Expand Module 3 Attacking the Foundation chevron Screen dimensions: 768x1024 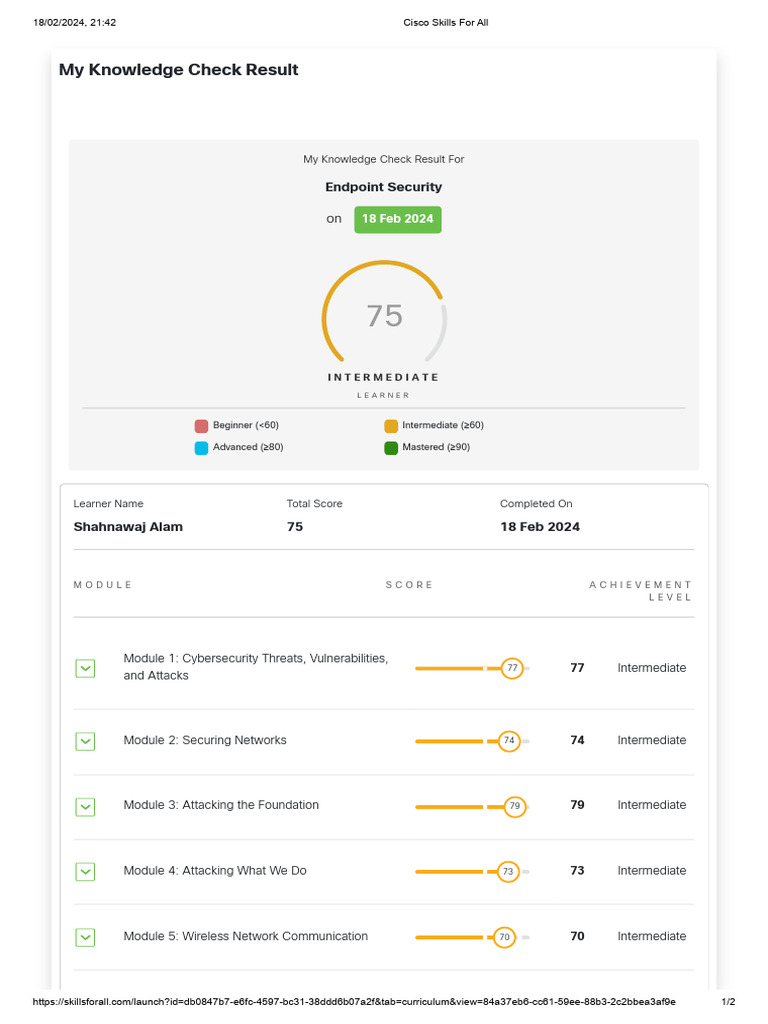[85, 806]
